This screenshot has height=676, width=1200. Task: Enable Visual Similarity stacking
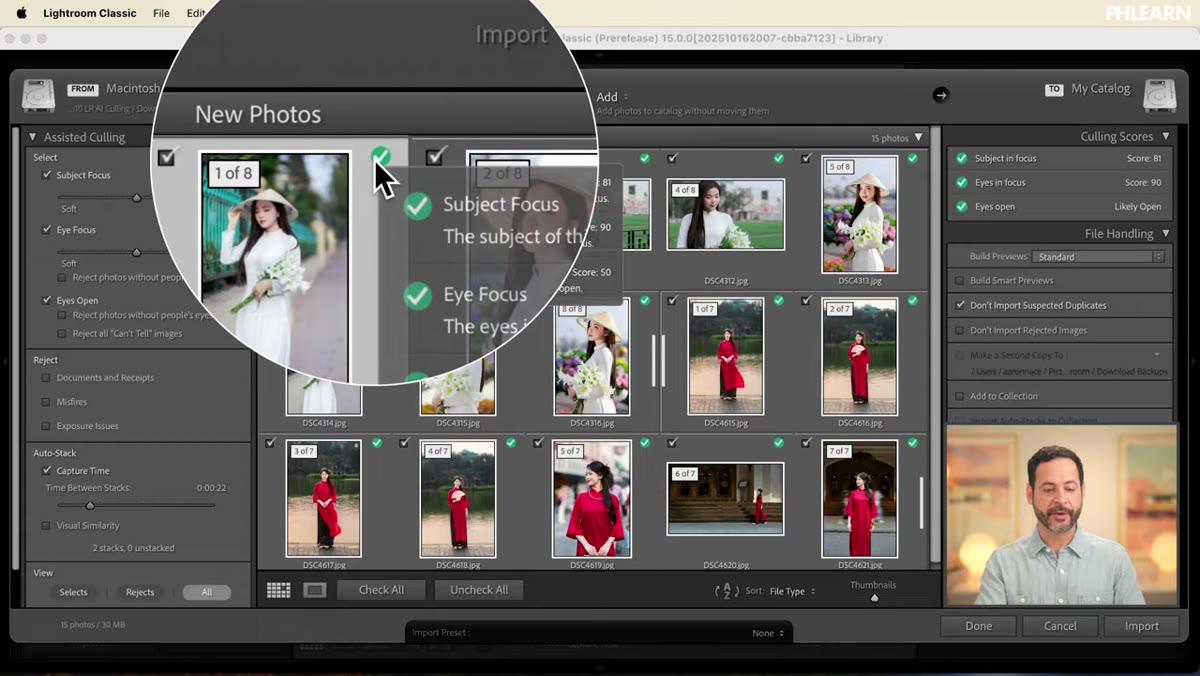(46, 526)
